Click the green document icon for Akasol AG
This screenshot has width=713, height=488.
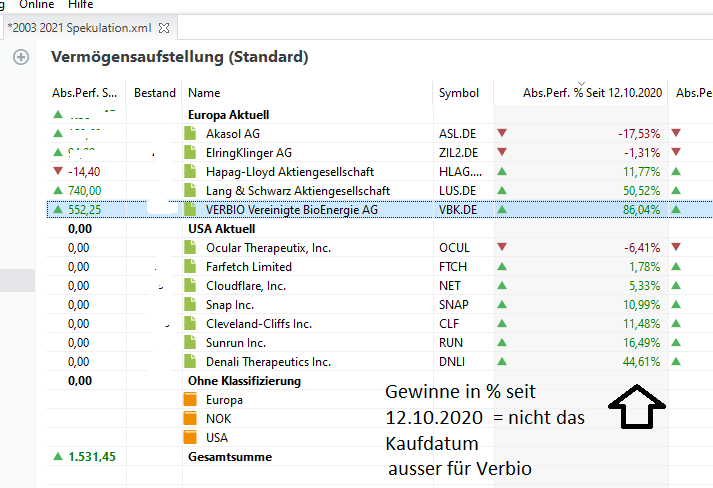(x=192, y=134)
